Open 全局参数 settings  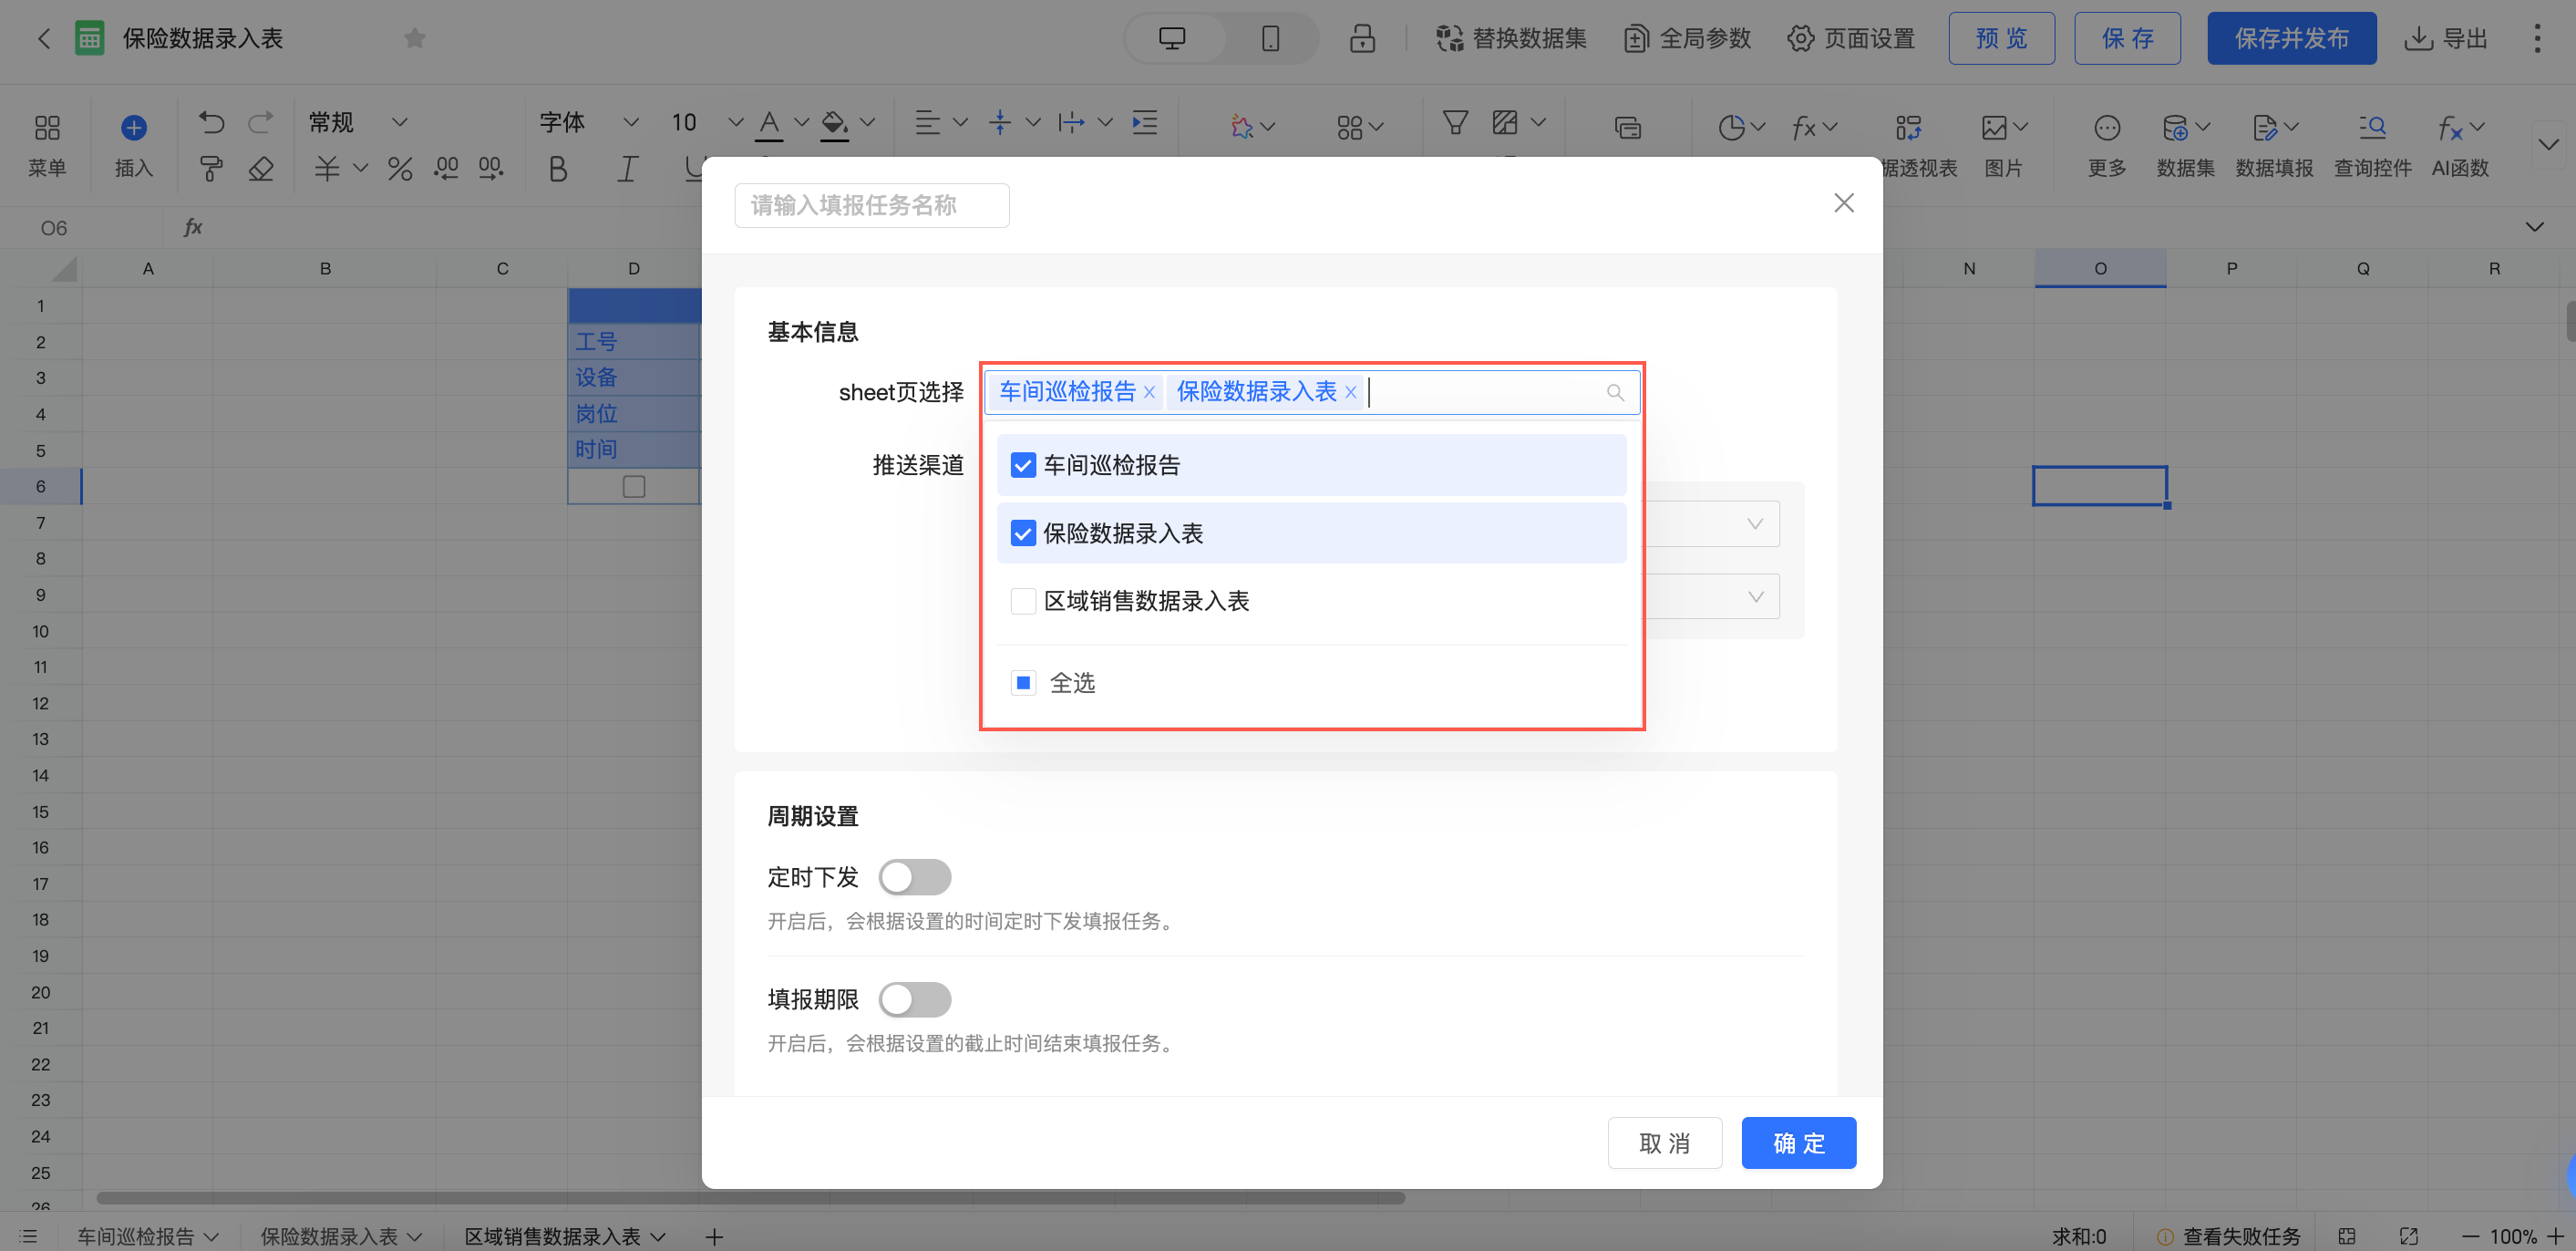pos(1687,39)
